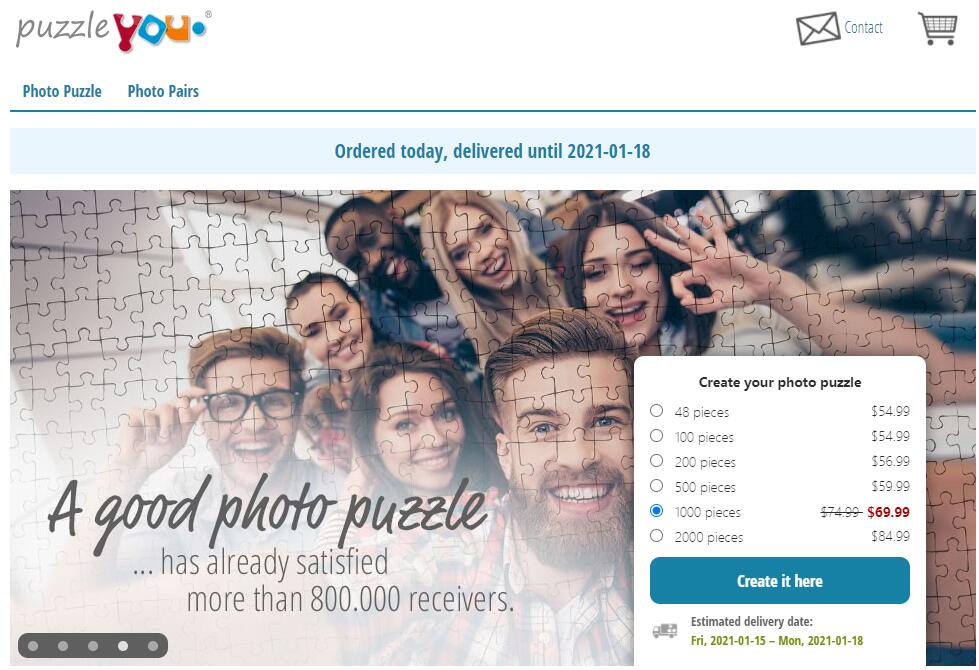Click the Create it here button

pyautogui.click(x=779, y=581)
